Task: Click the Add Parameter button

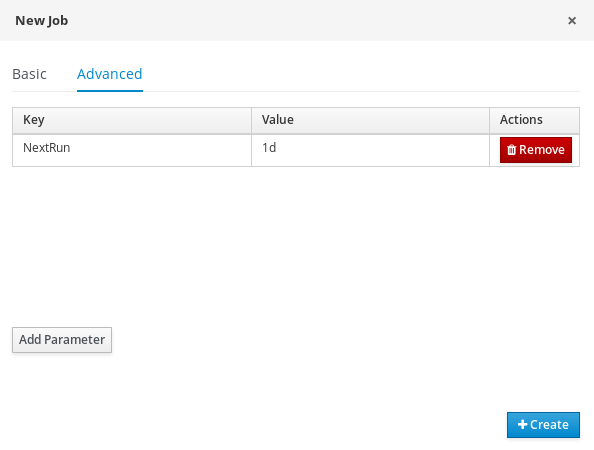Action: (62, 340)
